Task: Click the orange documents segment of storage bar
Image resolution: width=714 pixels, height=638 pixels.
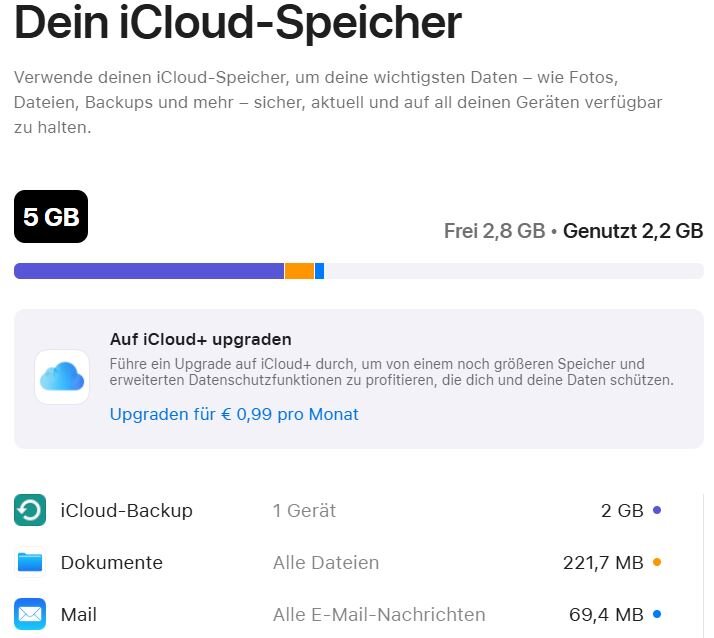Action: (299, 271)
